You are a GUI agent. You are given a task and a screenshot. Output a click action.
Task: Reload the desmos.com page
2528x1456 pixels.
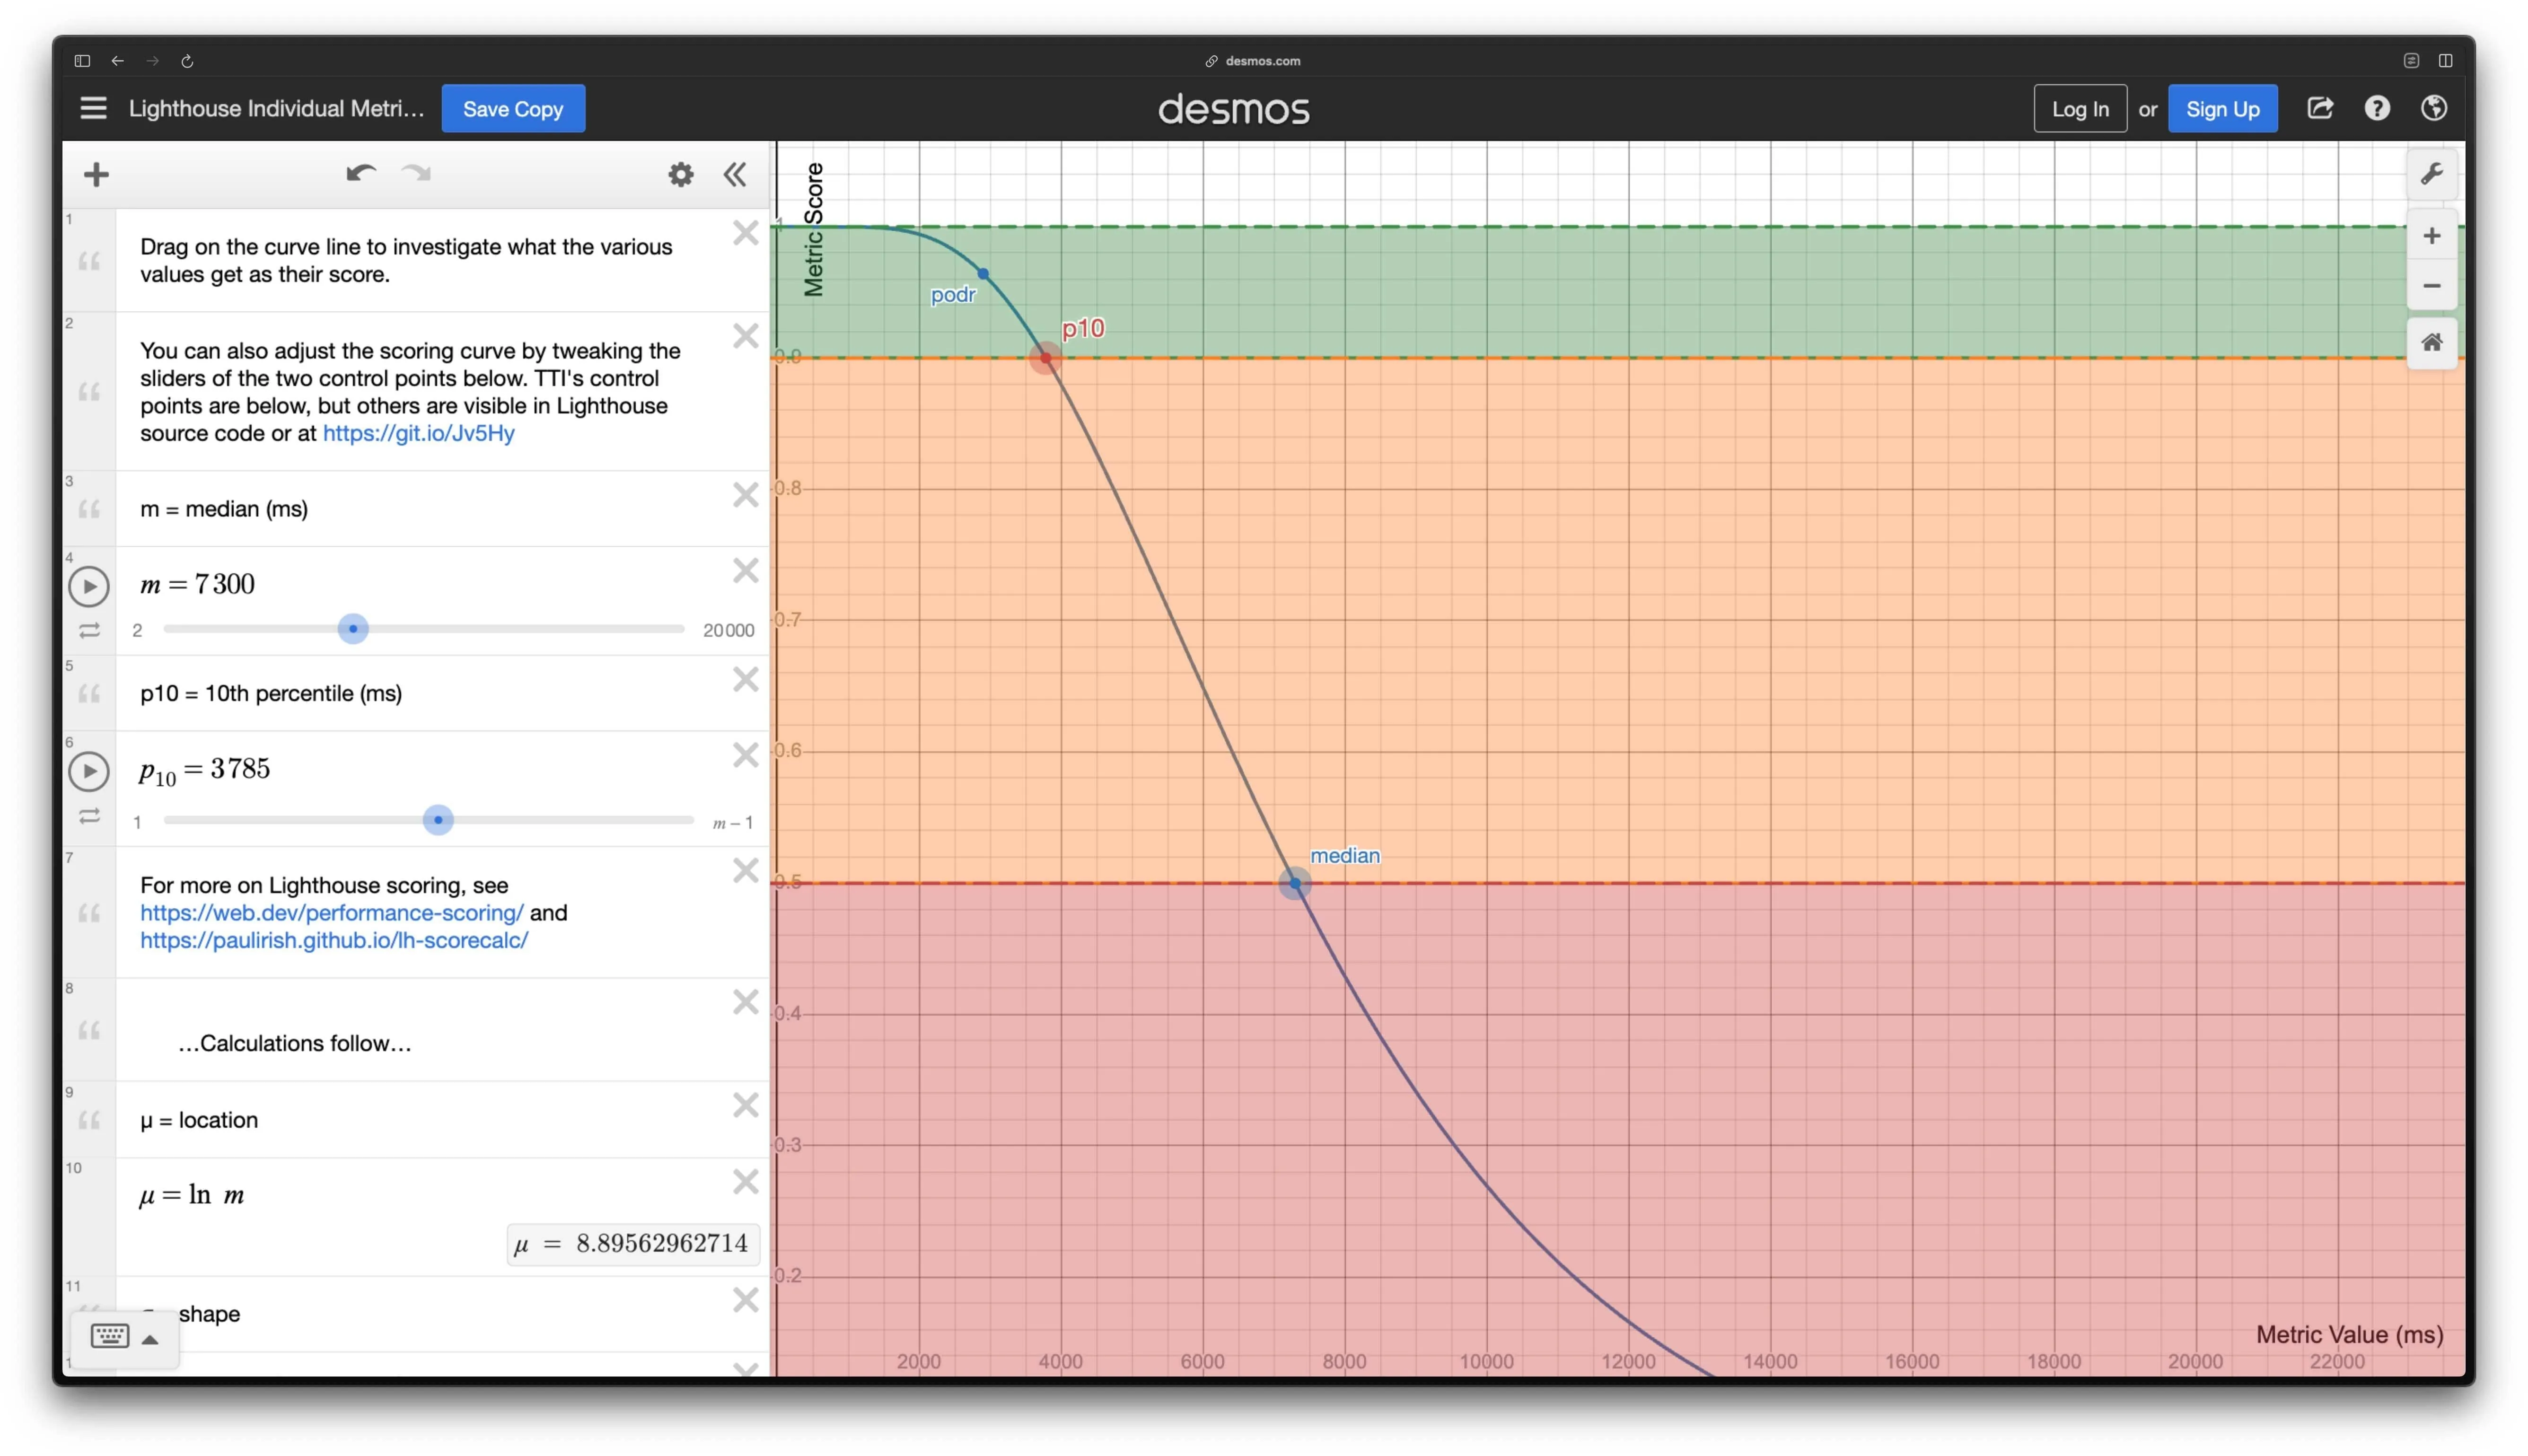pos(187,61)
